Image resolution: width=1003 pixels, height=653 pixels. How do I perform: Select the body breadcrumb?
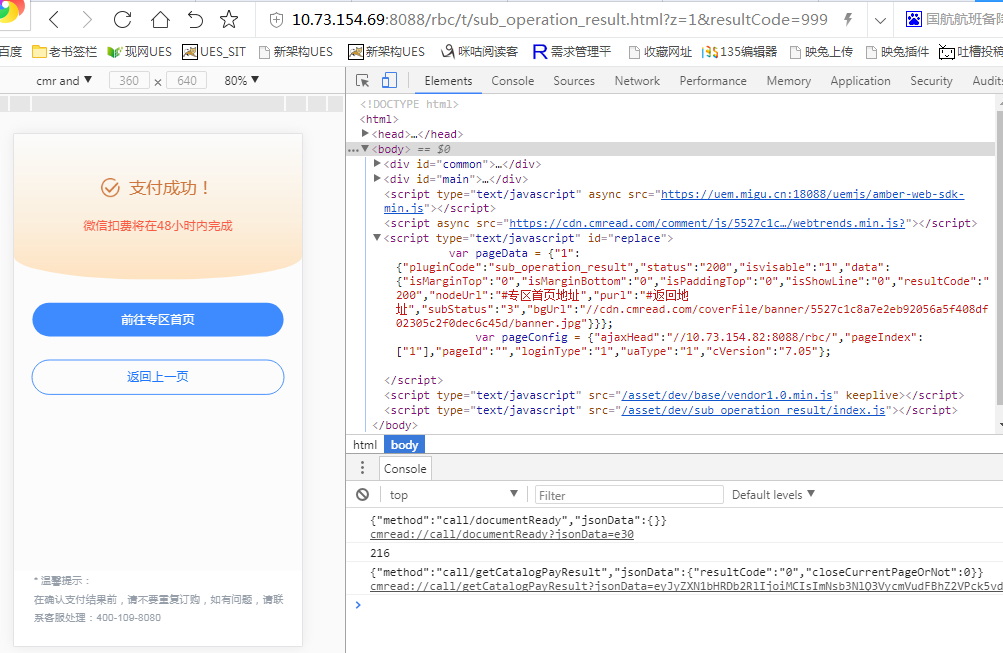coord(404,445)
